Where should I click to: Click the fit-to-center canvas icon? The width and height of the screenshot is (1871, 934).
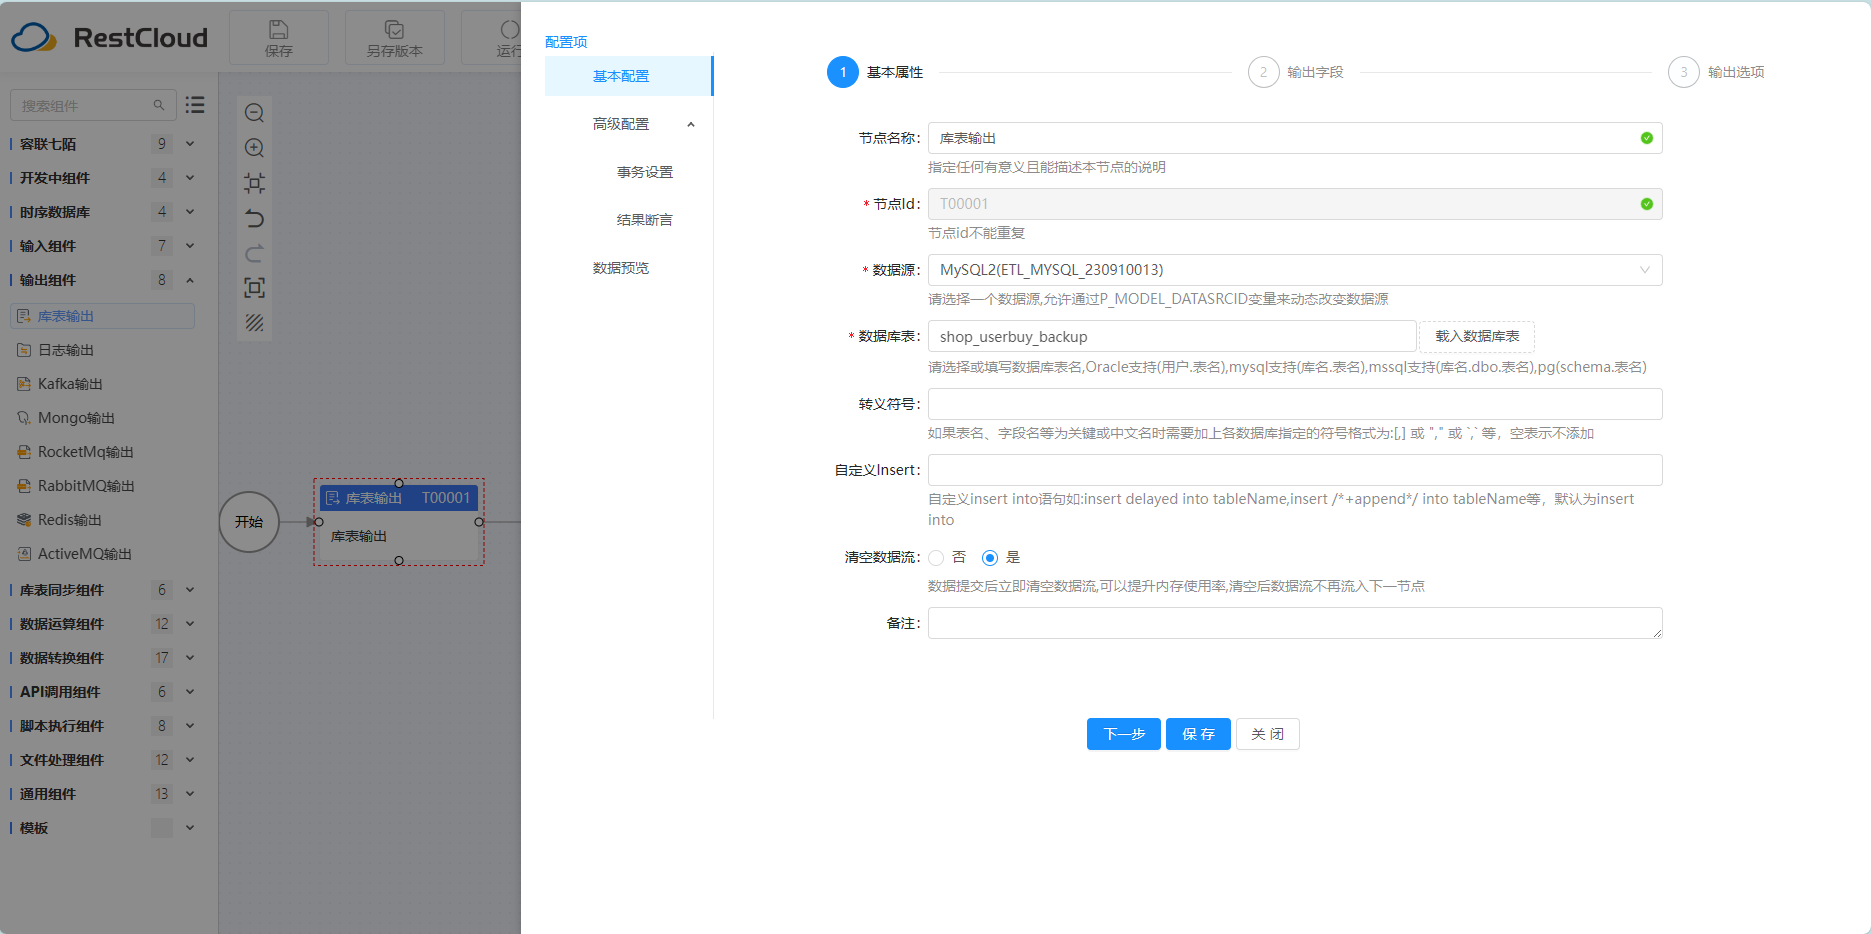(x=255, y=183)
